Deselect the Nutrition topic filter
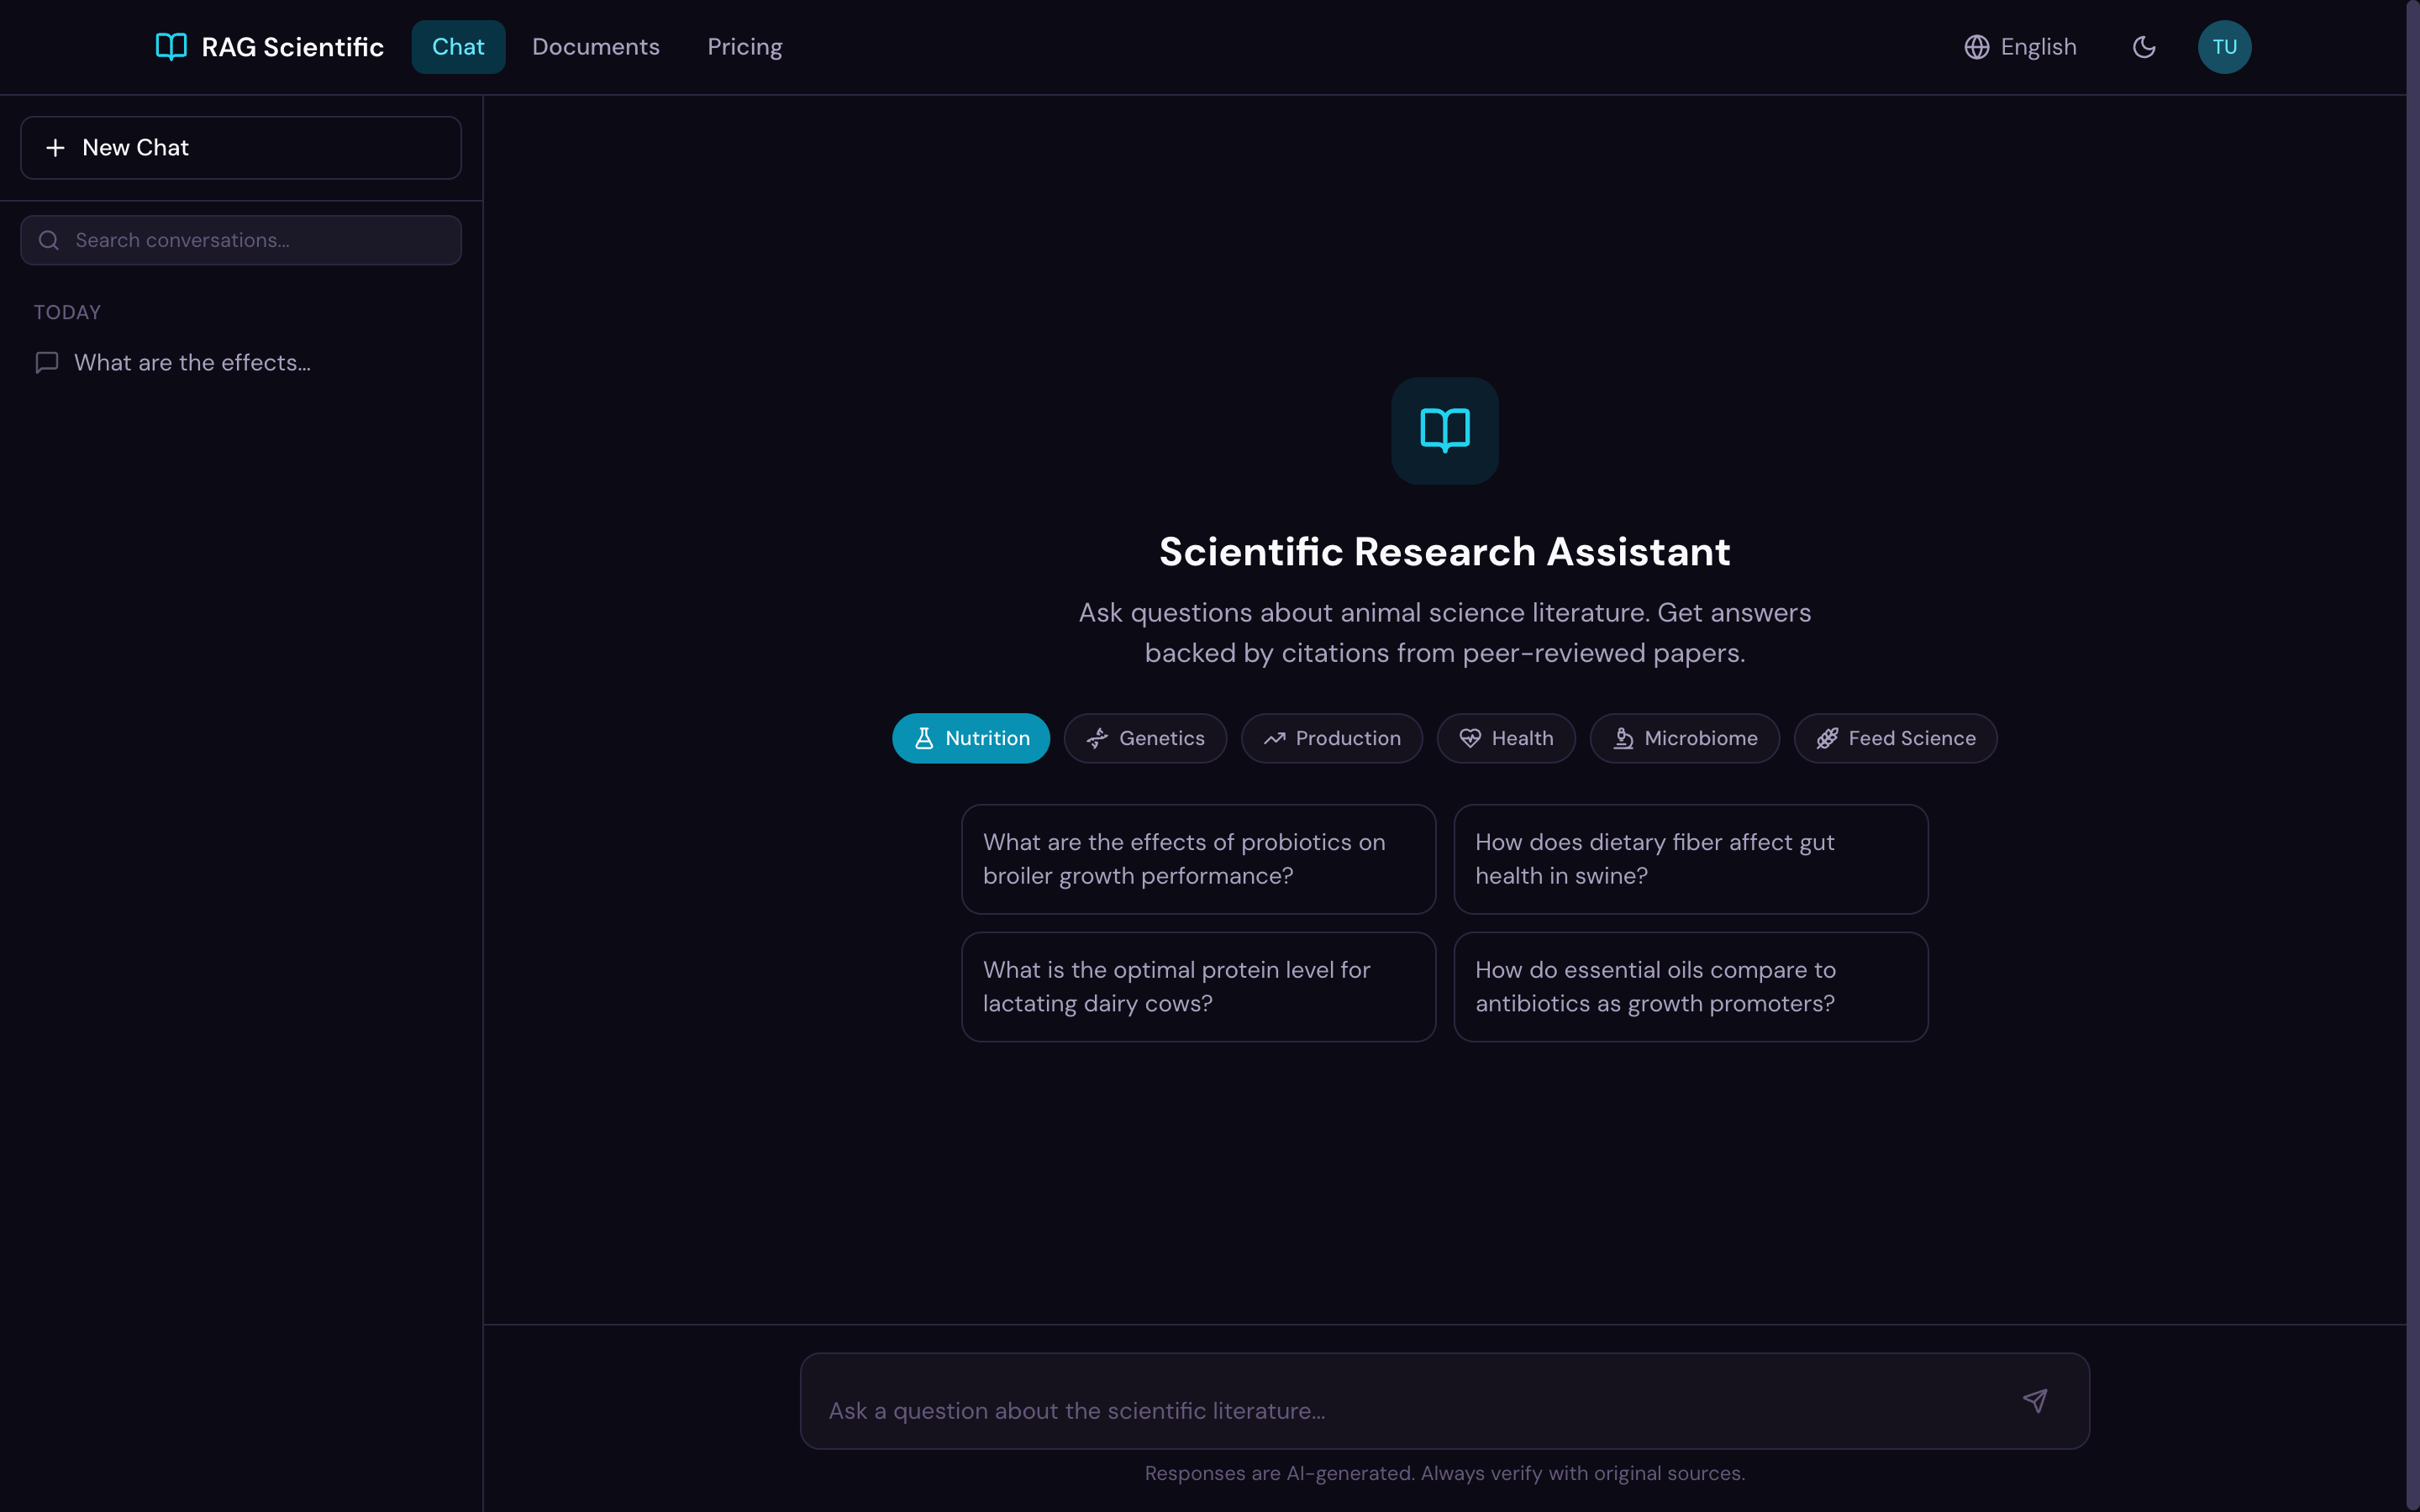 (970, 738)
